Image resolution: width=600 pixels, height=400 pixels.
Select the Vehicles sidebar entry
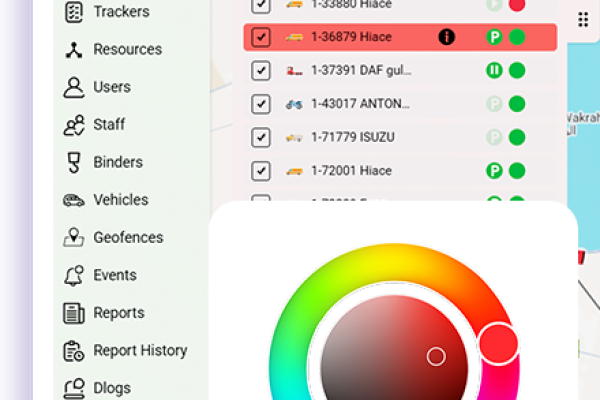point(120,200)
